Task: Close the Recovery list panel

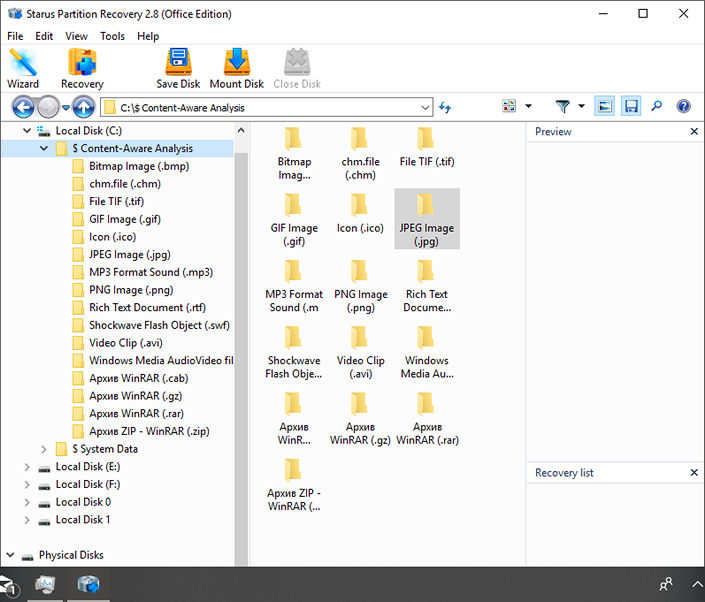Action: [x=694, y=473]
